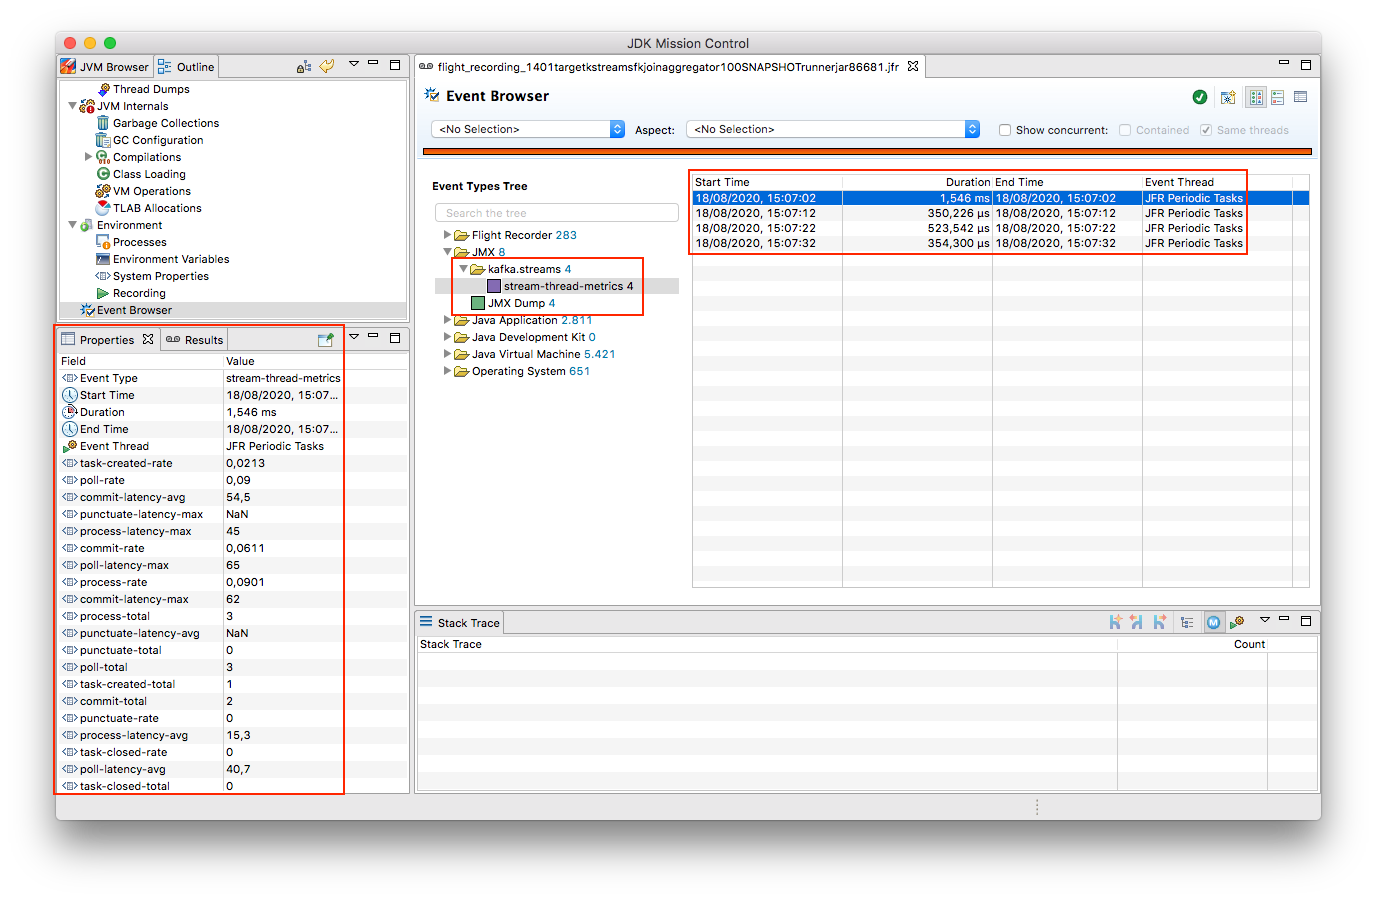
Task: Focus the Search the tree field
Action: (556, 213)
